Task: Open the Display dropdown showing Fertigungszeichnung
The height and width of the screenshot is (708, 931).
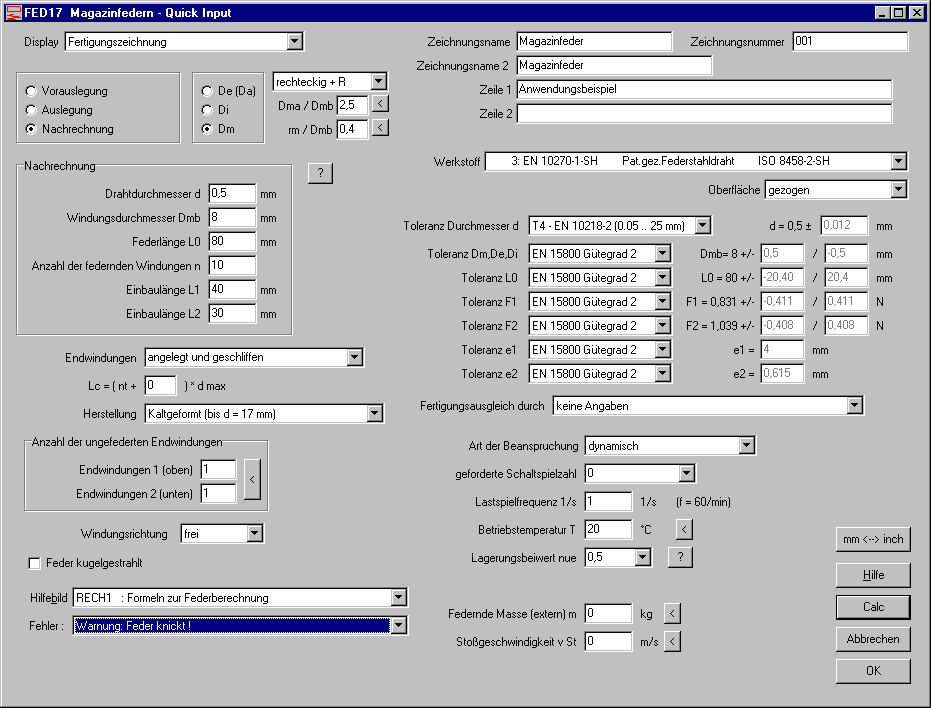Action: [x=294, y=42]
